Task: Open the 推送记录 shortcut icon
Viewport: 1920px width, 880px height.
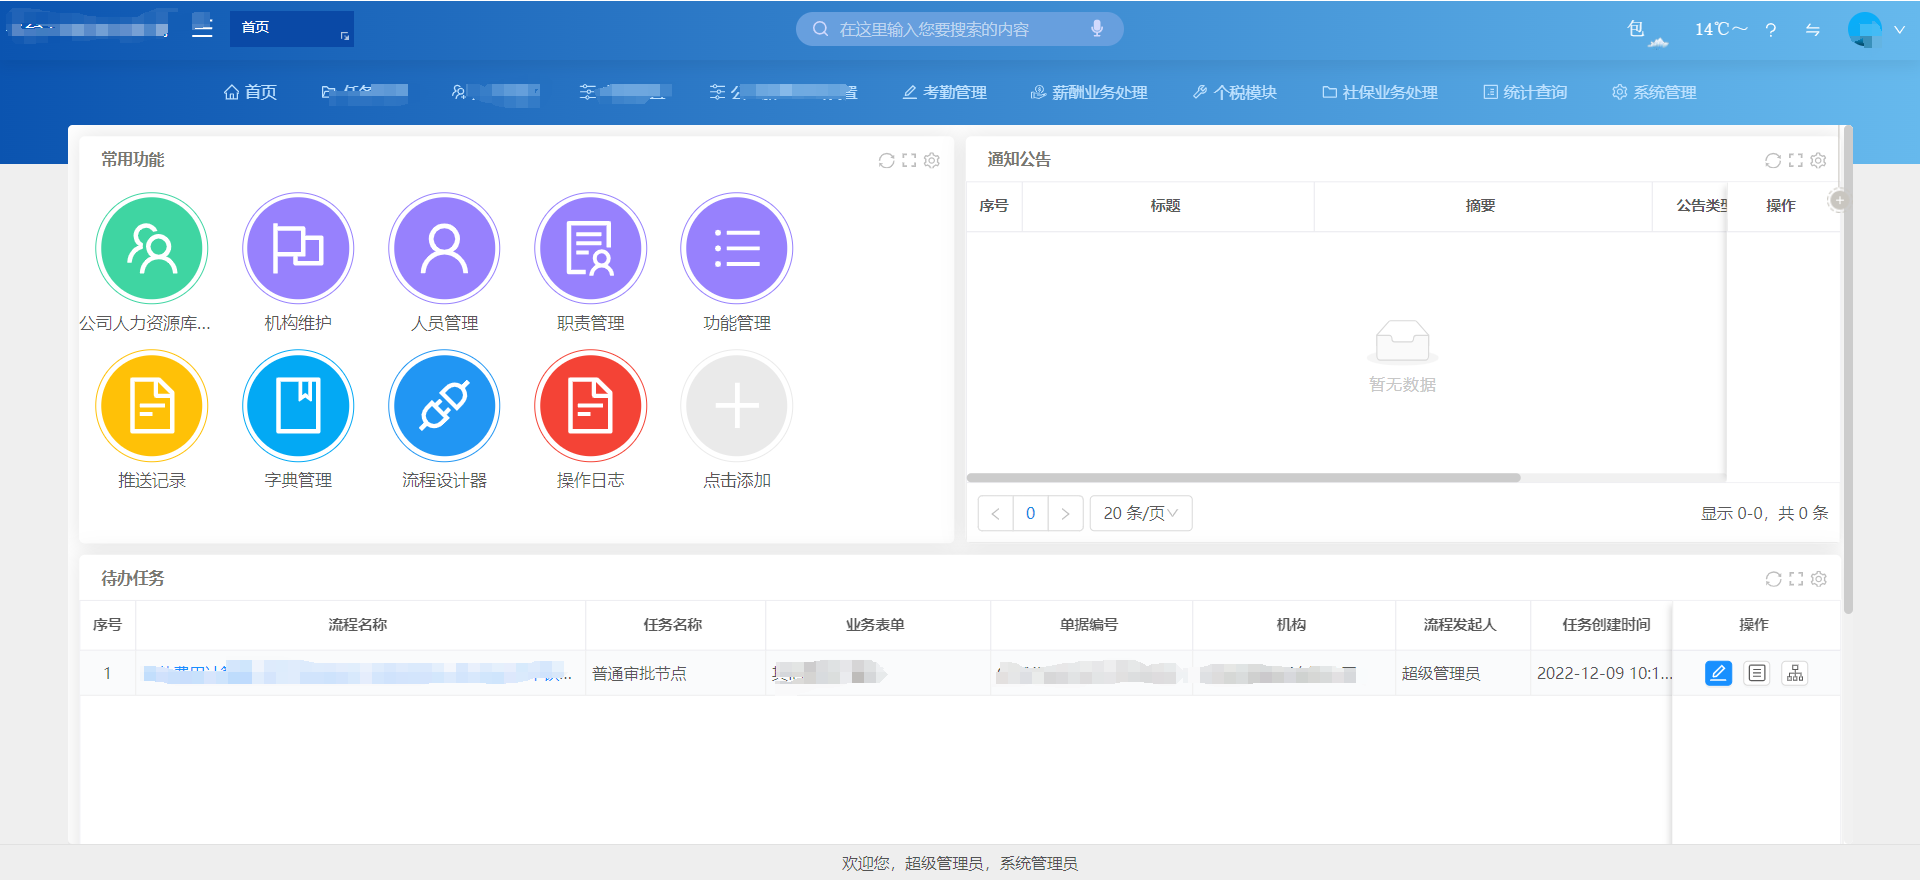Action: [x=152, y=406]
